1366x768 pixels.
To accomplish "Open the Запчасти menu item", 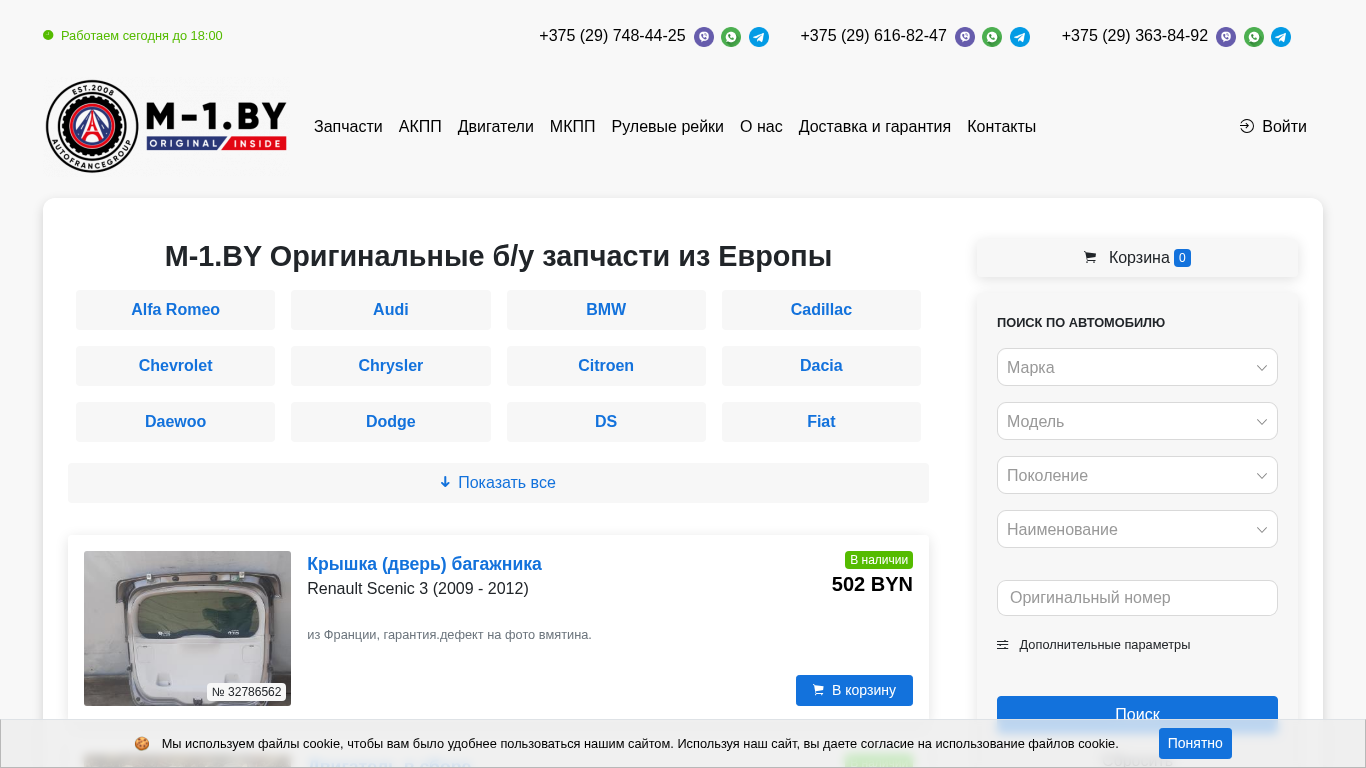I will (348, 126).
